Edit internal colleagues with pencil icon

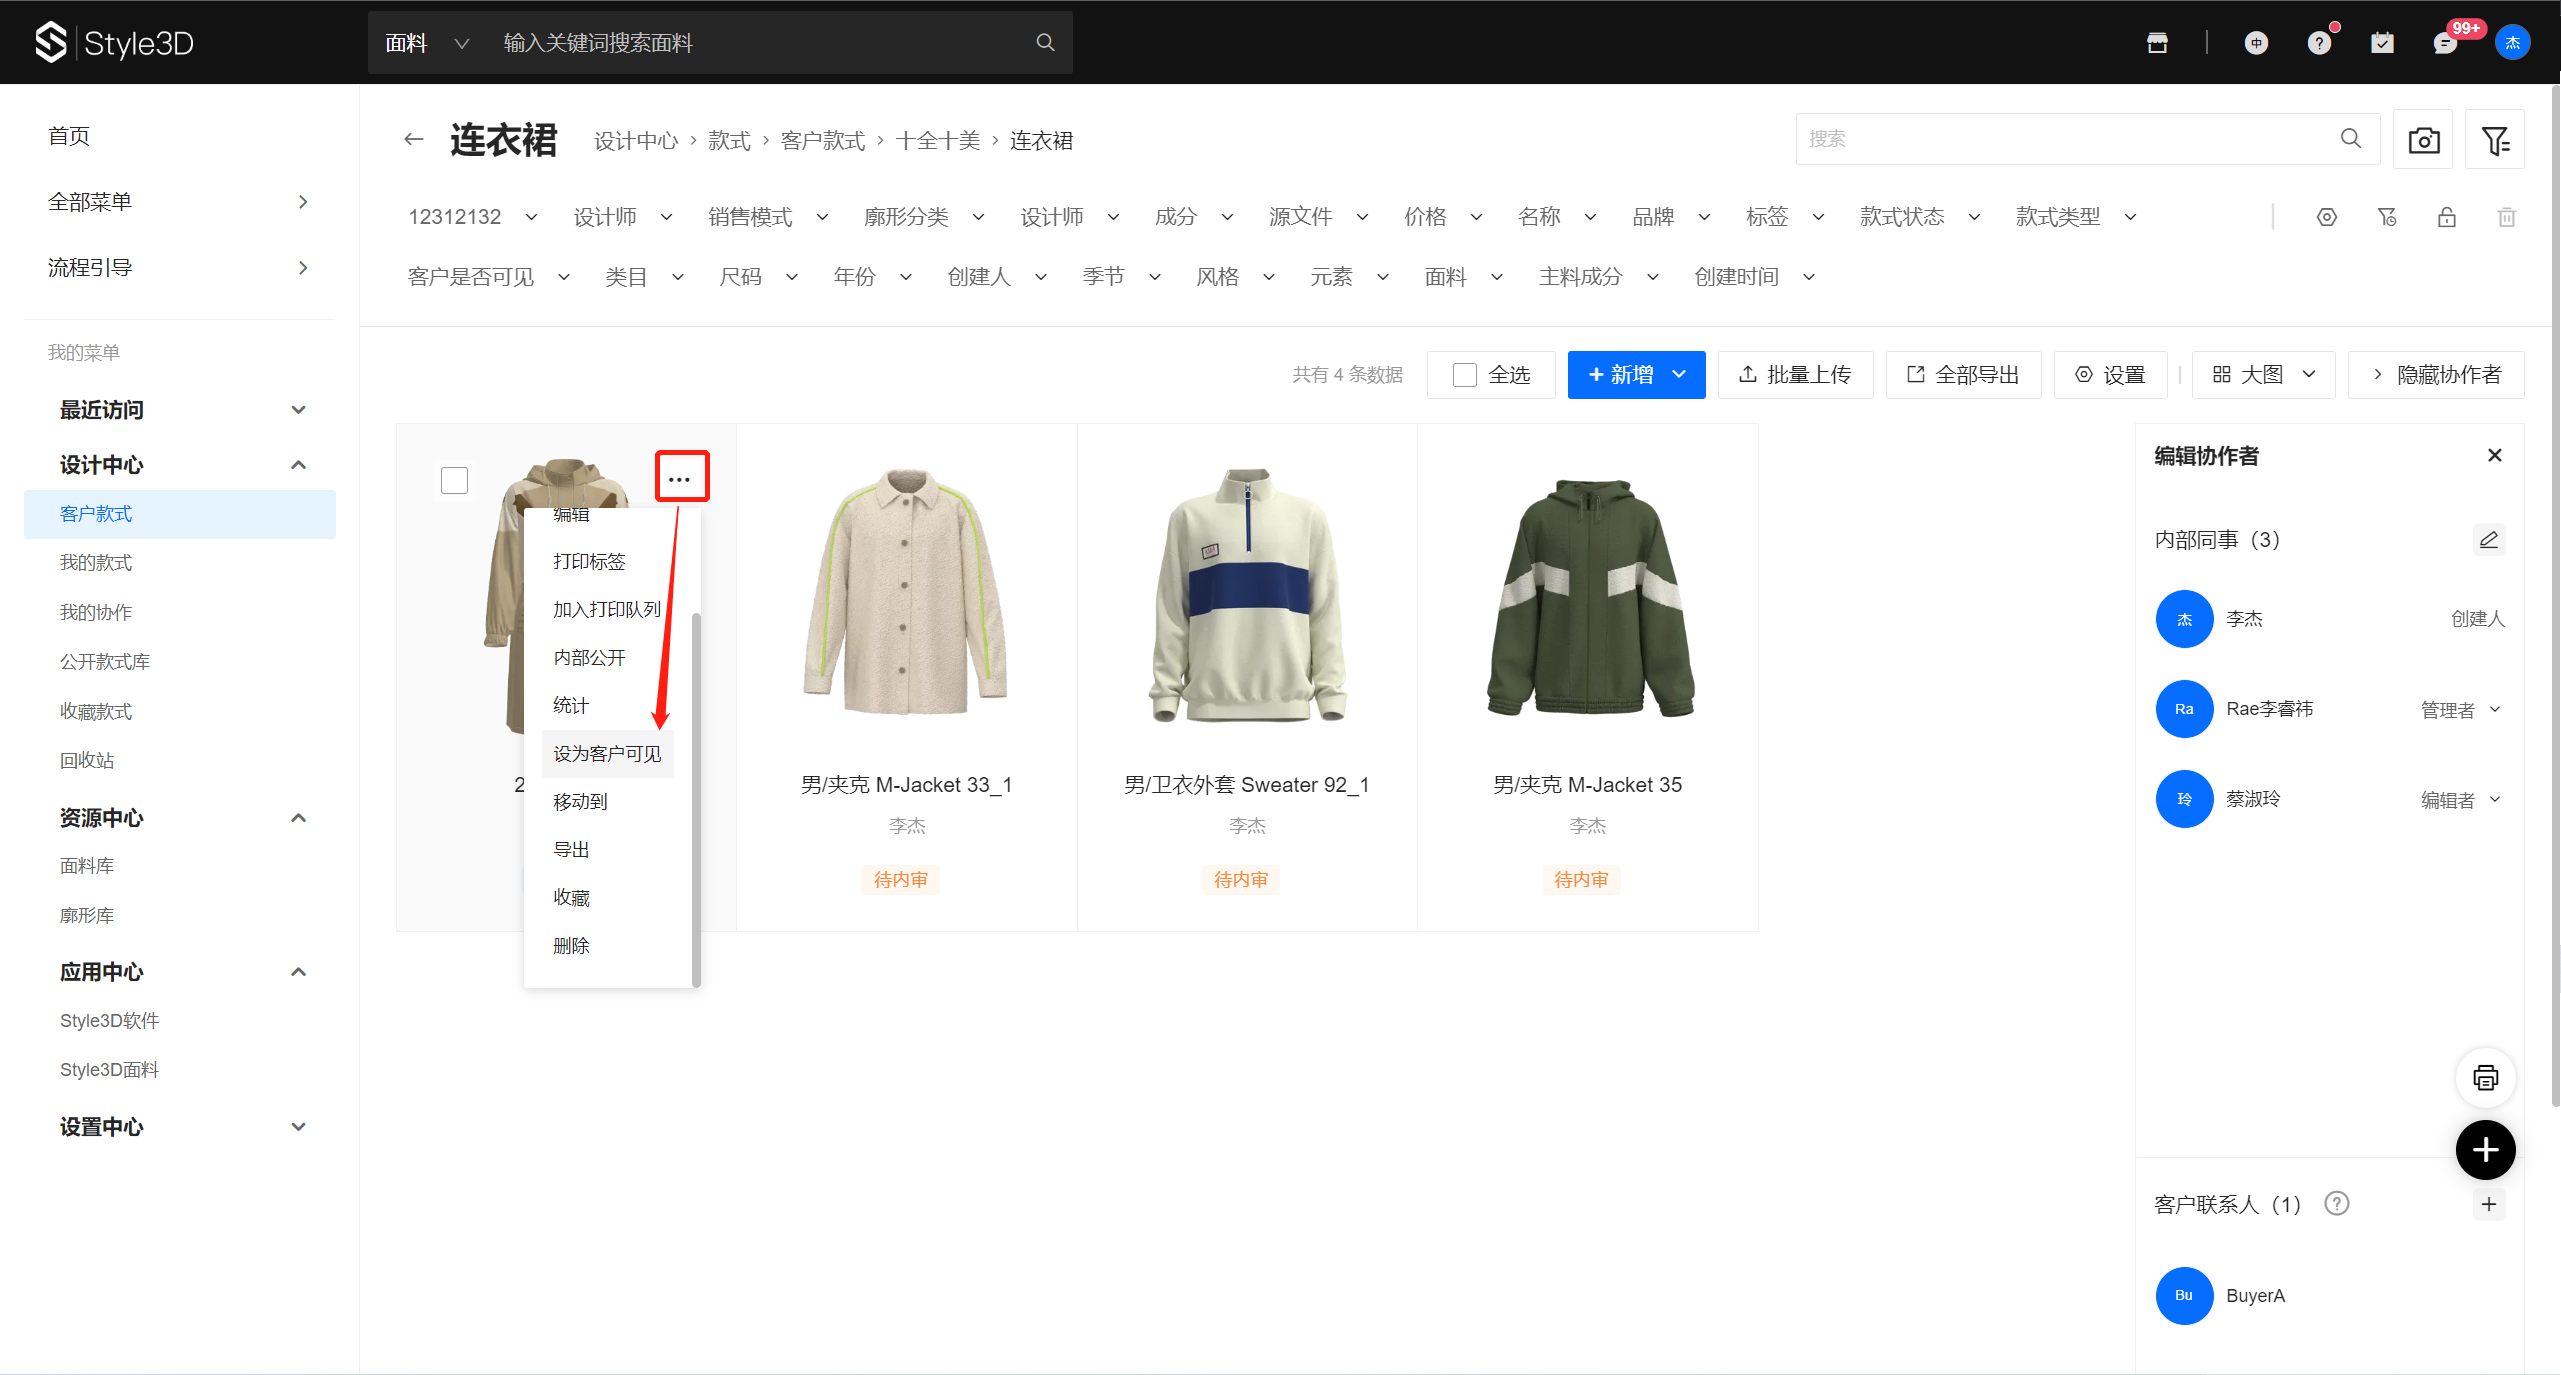2488,540
